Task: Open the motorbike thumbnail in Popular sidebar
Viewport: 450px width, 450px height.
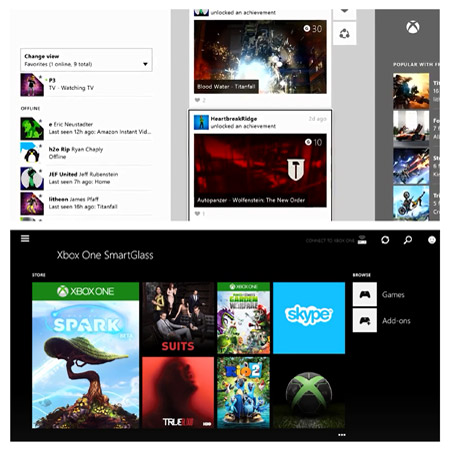Action: click(411, 203)
